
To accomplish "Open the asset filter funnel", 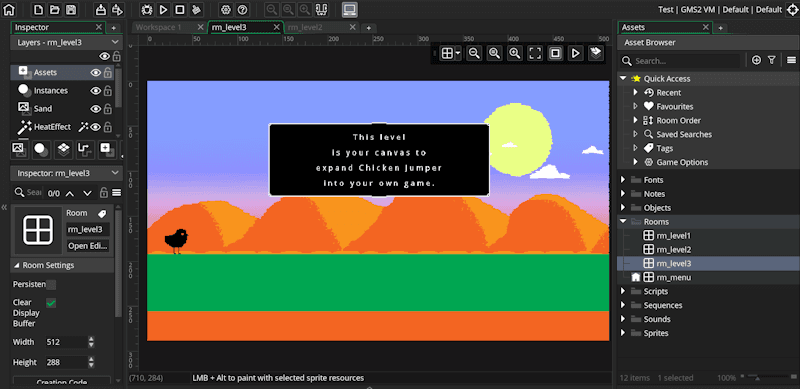I will 771,60.
